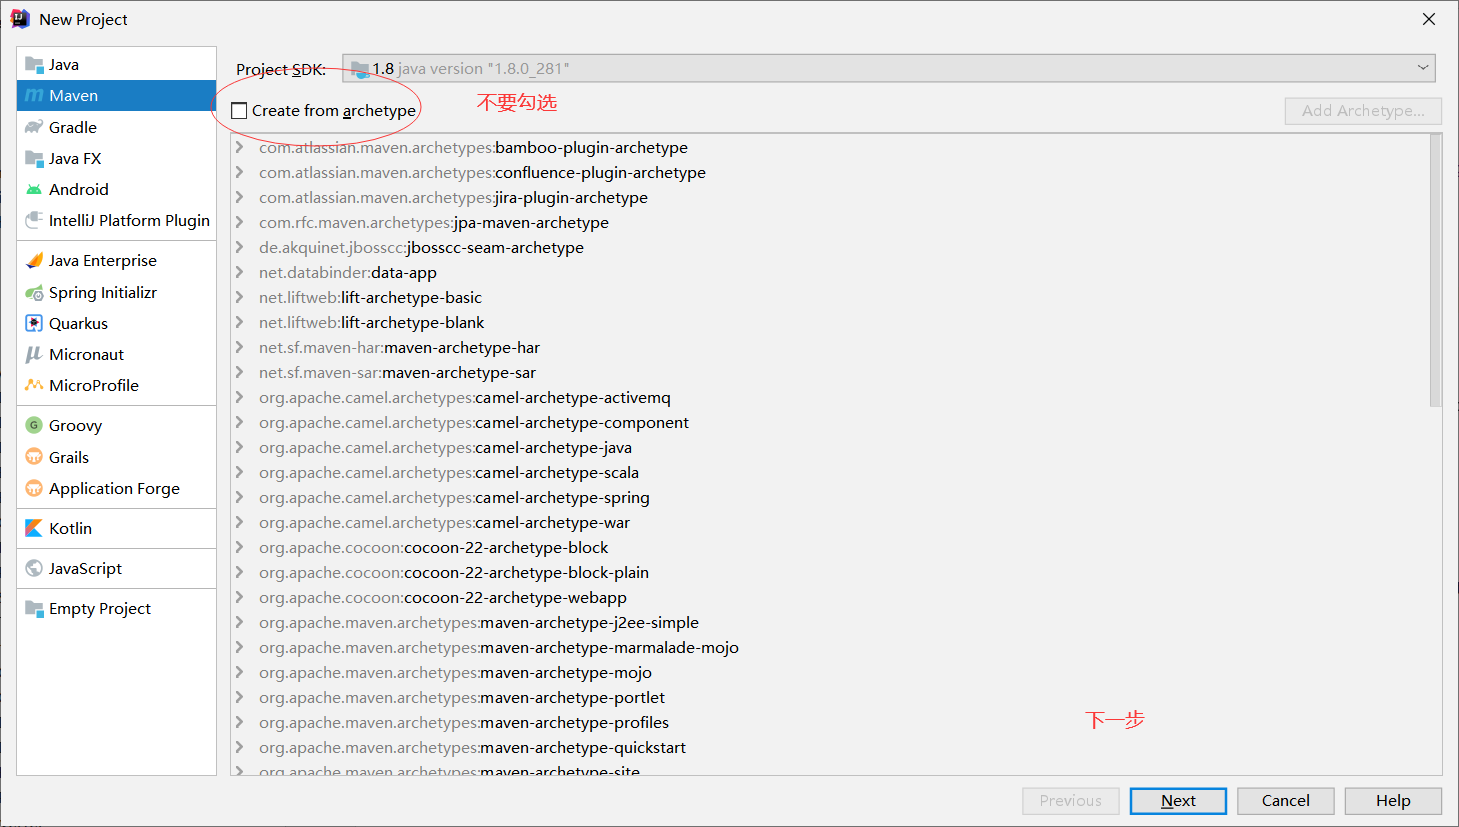
Task: Click the Application Forge icon
Action: click(x=34, y=488)
